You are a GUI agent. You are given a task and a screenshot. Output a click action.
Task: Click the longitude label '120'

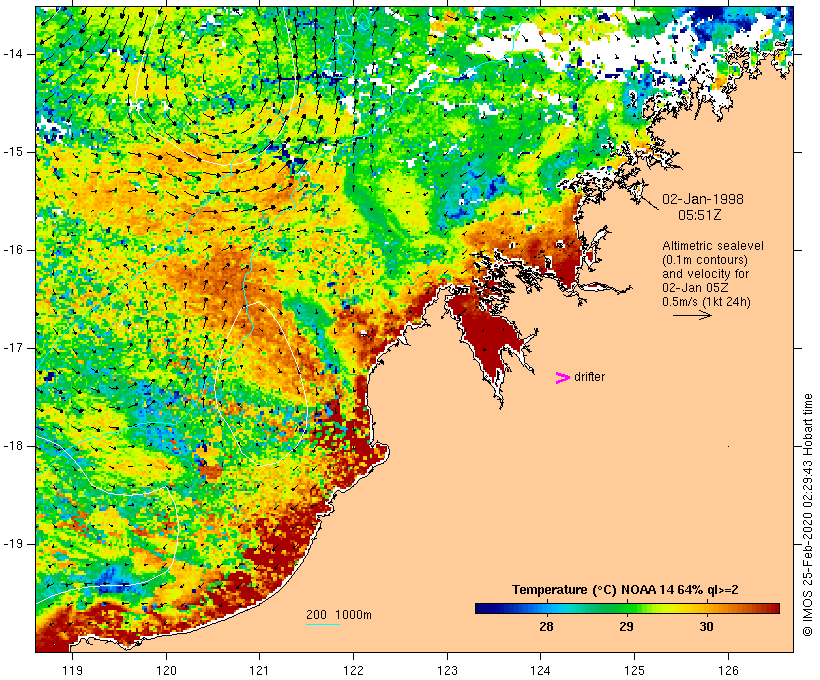[x=166, y=670]
